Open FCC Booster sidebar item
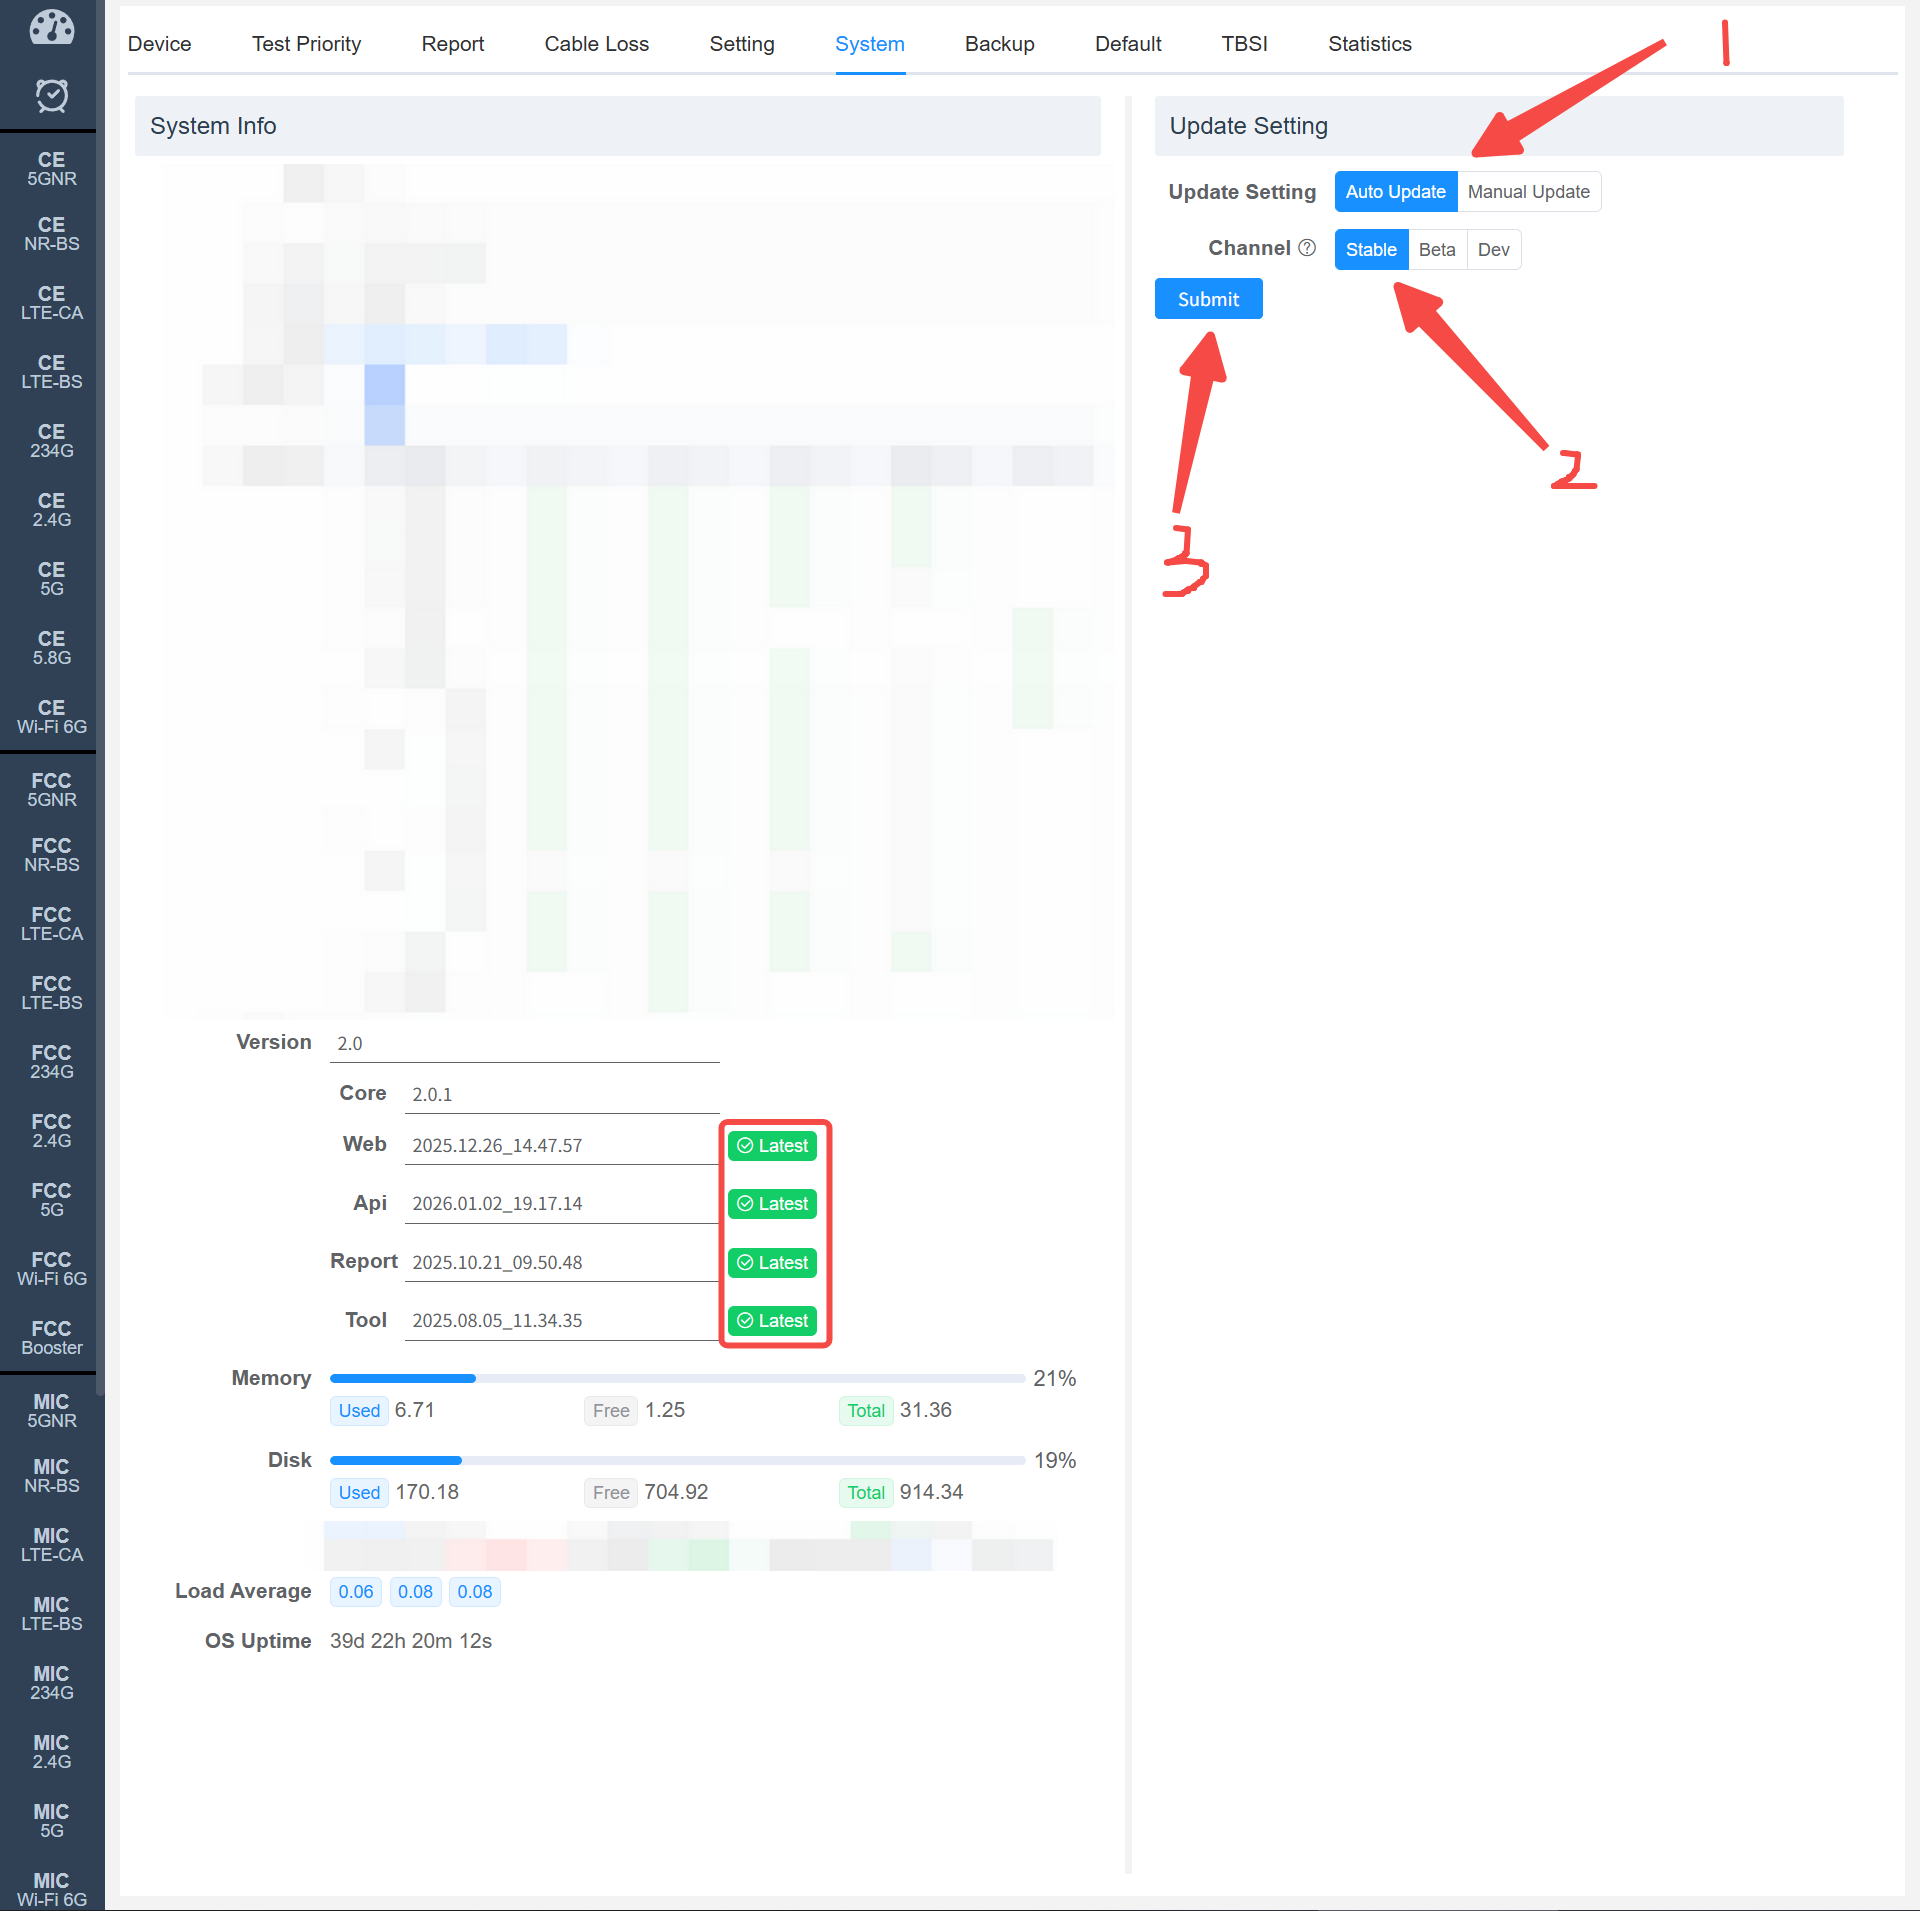1920x1911 pixels. 51,1338
